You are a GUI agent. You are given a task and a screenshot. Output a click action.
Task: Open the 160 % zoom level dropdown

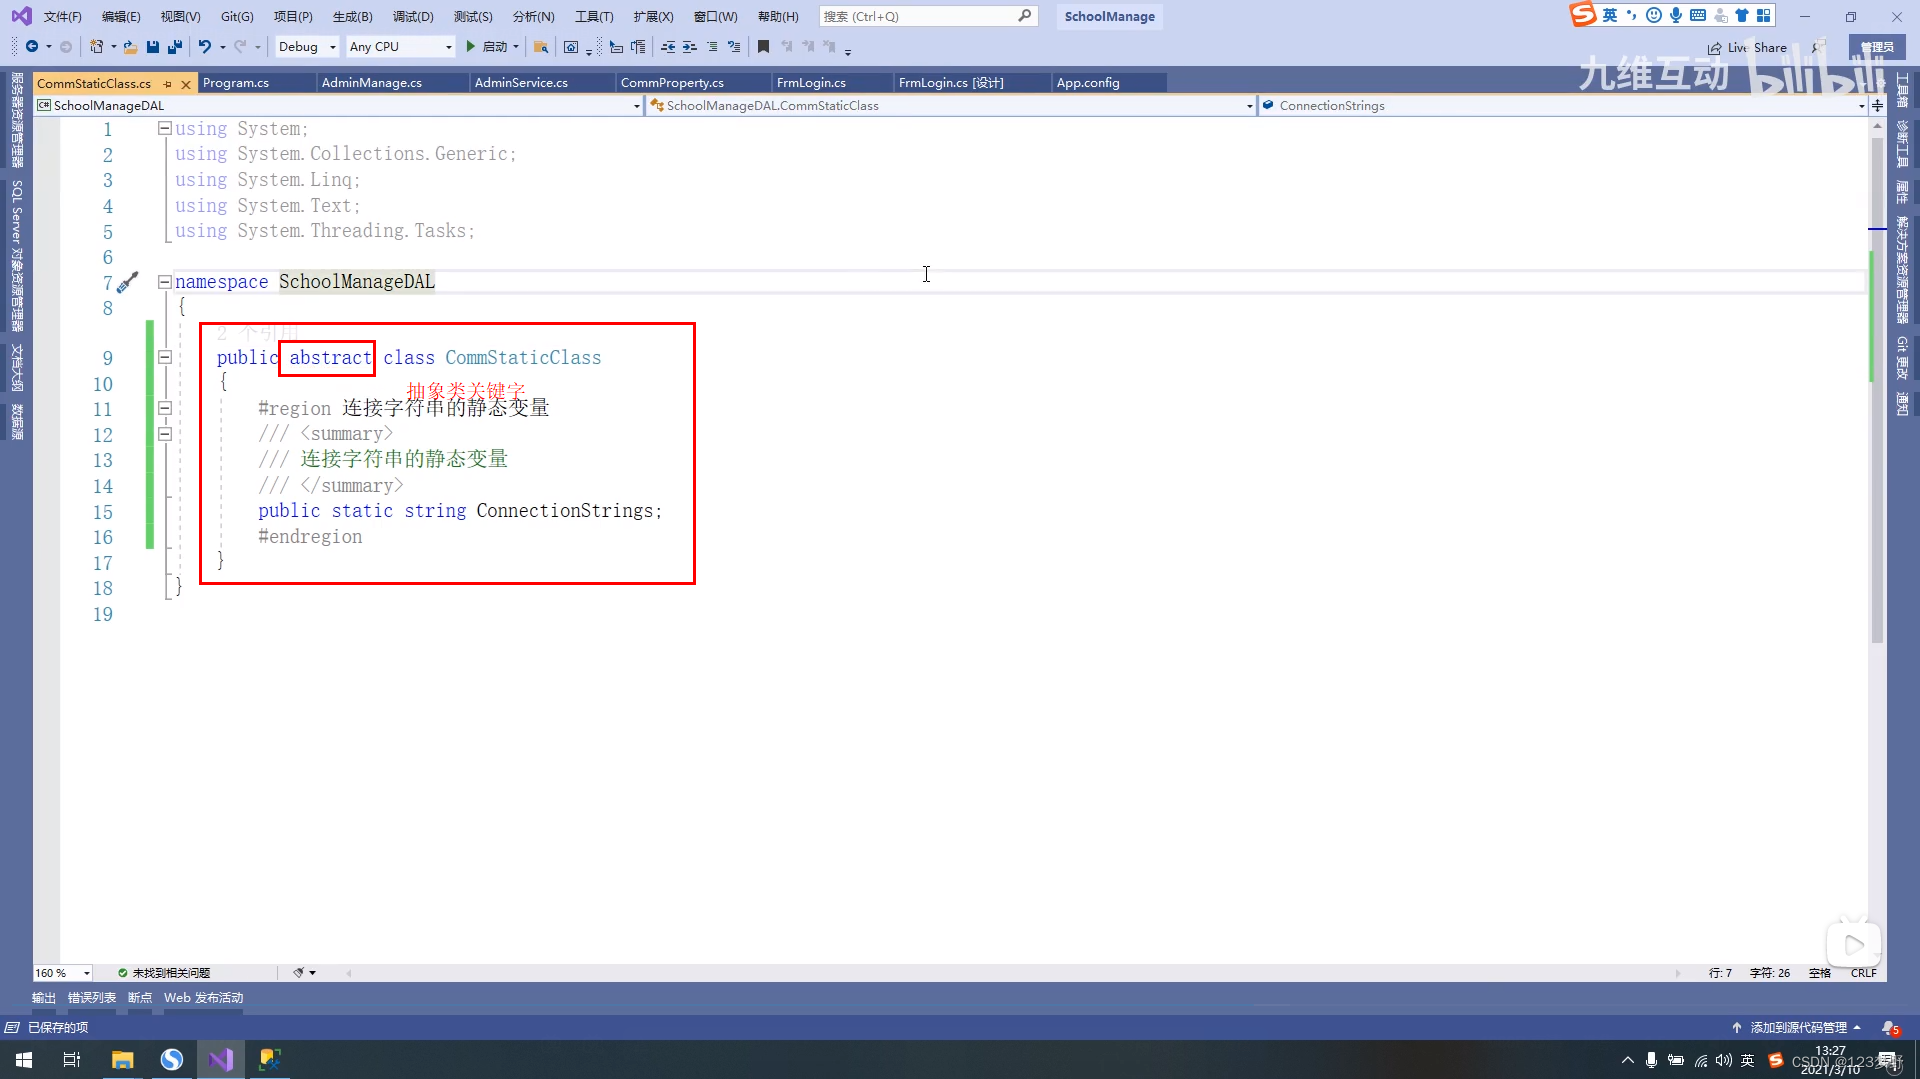tap(62, 973)
